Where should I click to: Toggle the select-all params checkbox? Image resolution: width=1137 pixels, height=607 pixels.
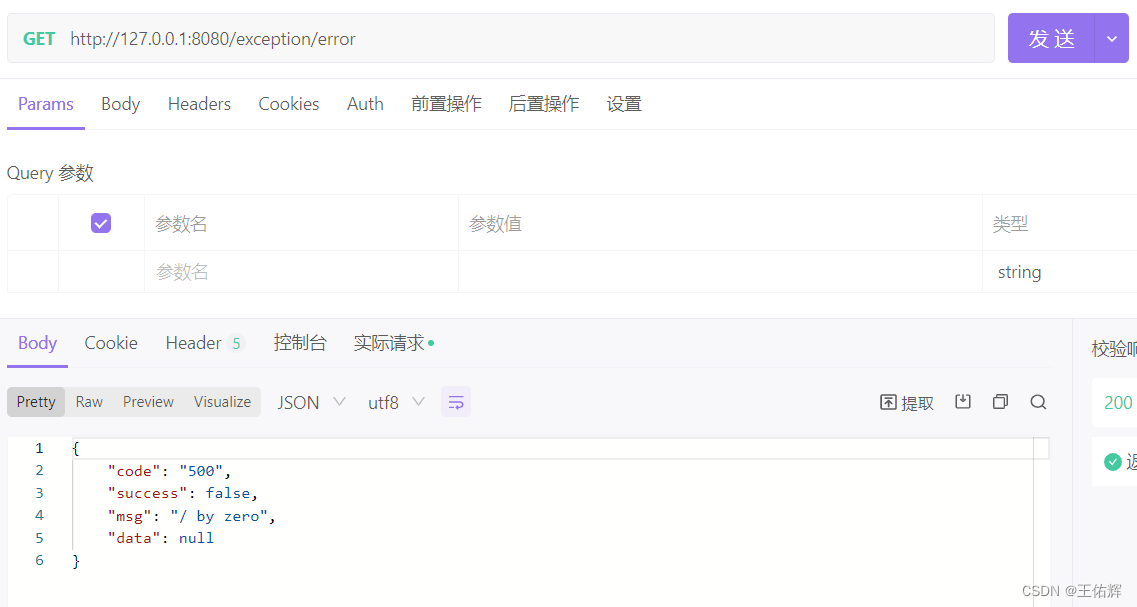pos(101,223)
